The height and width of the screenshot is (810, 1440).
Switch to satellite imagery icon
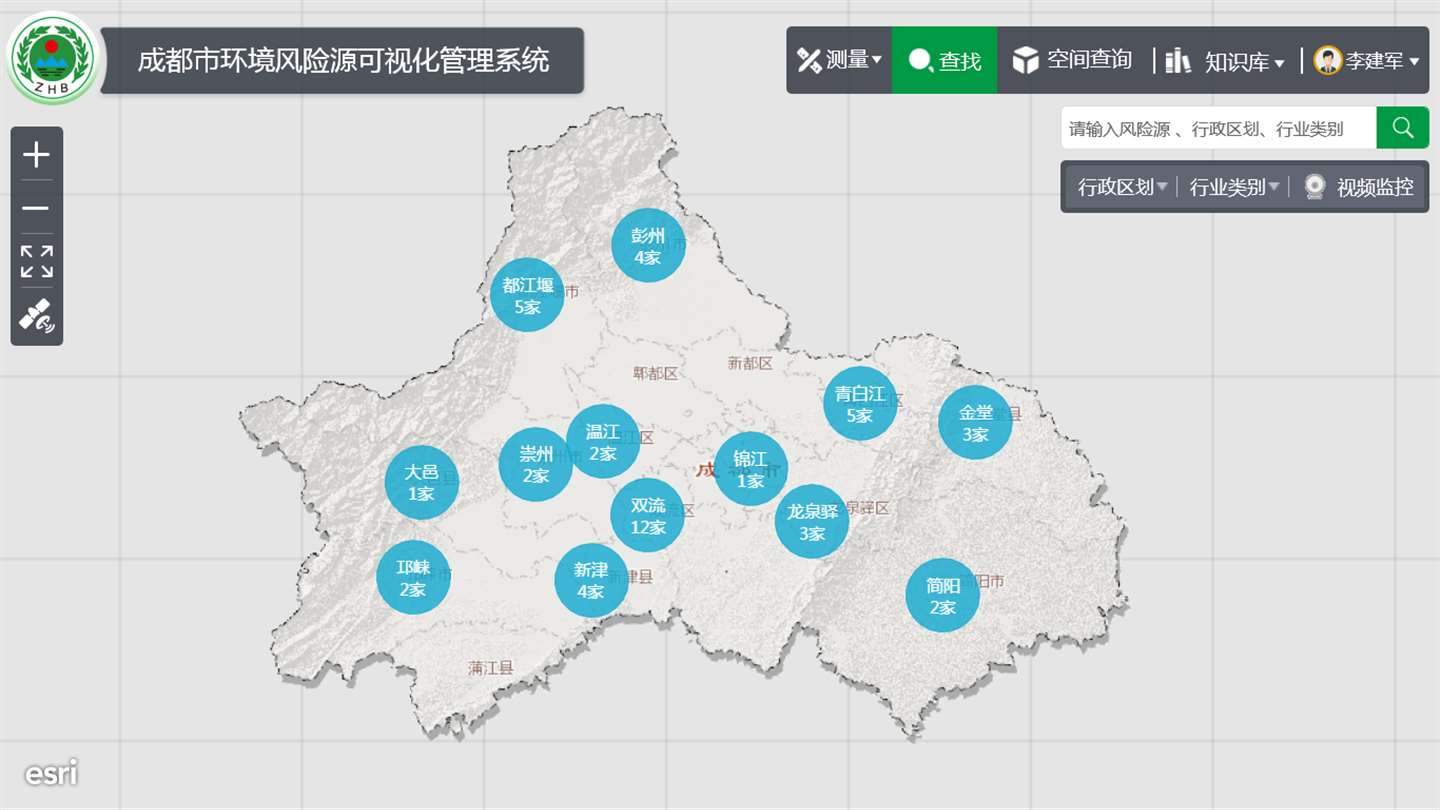point(37,316)
